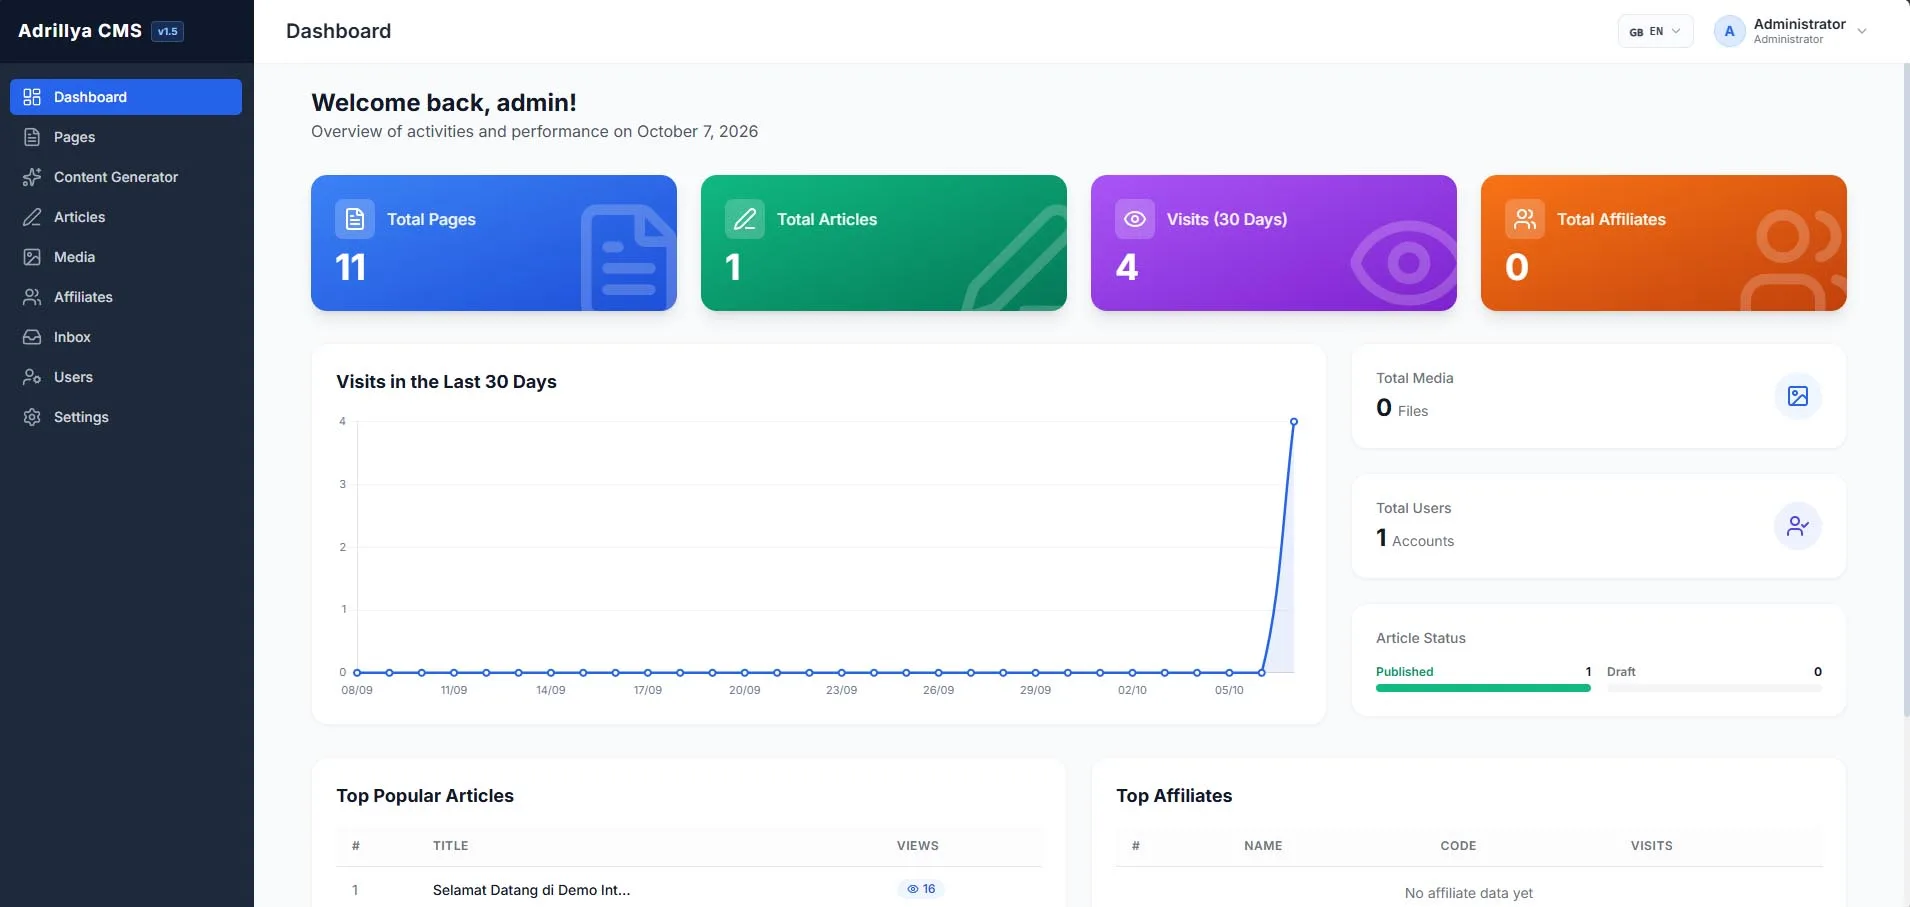1910x907 pixels.
Task: Click the pencil icon on Total Articles card
Action: pos(745,219)
